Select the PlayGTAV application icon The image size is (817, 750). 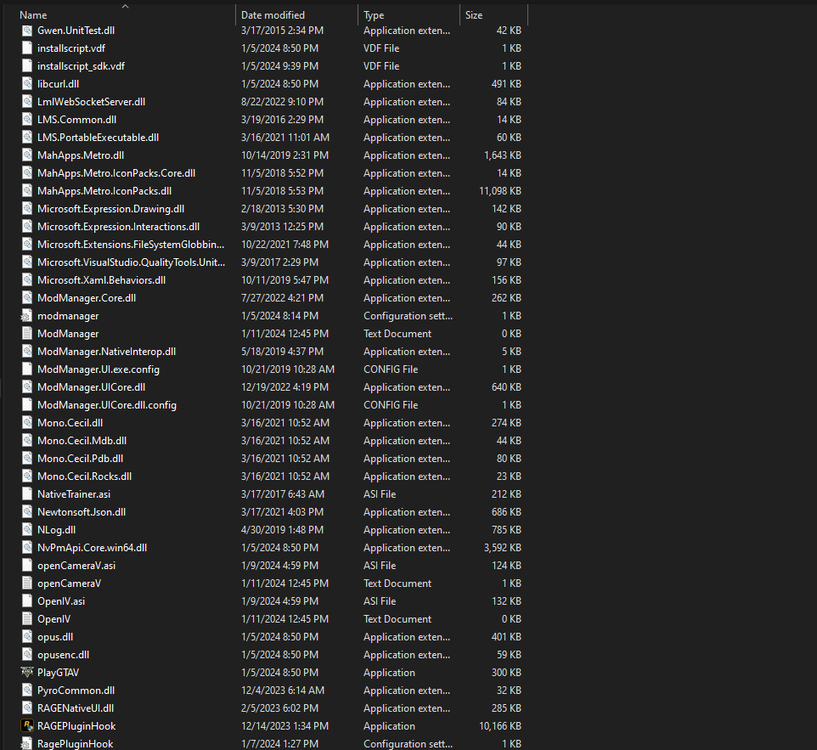(27, 672)
